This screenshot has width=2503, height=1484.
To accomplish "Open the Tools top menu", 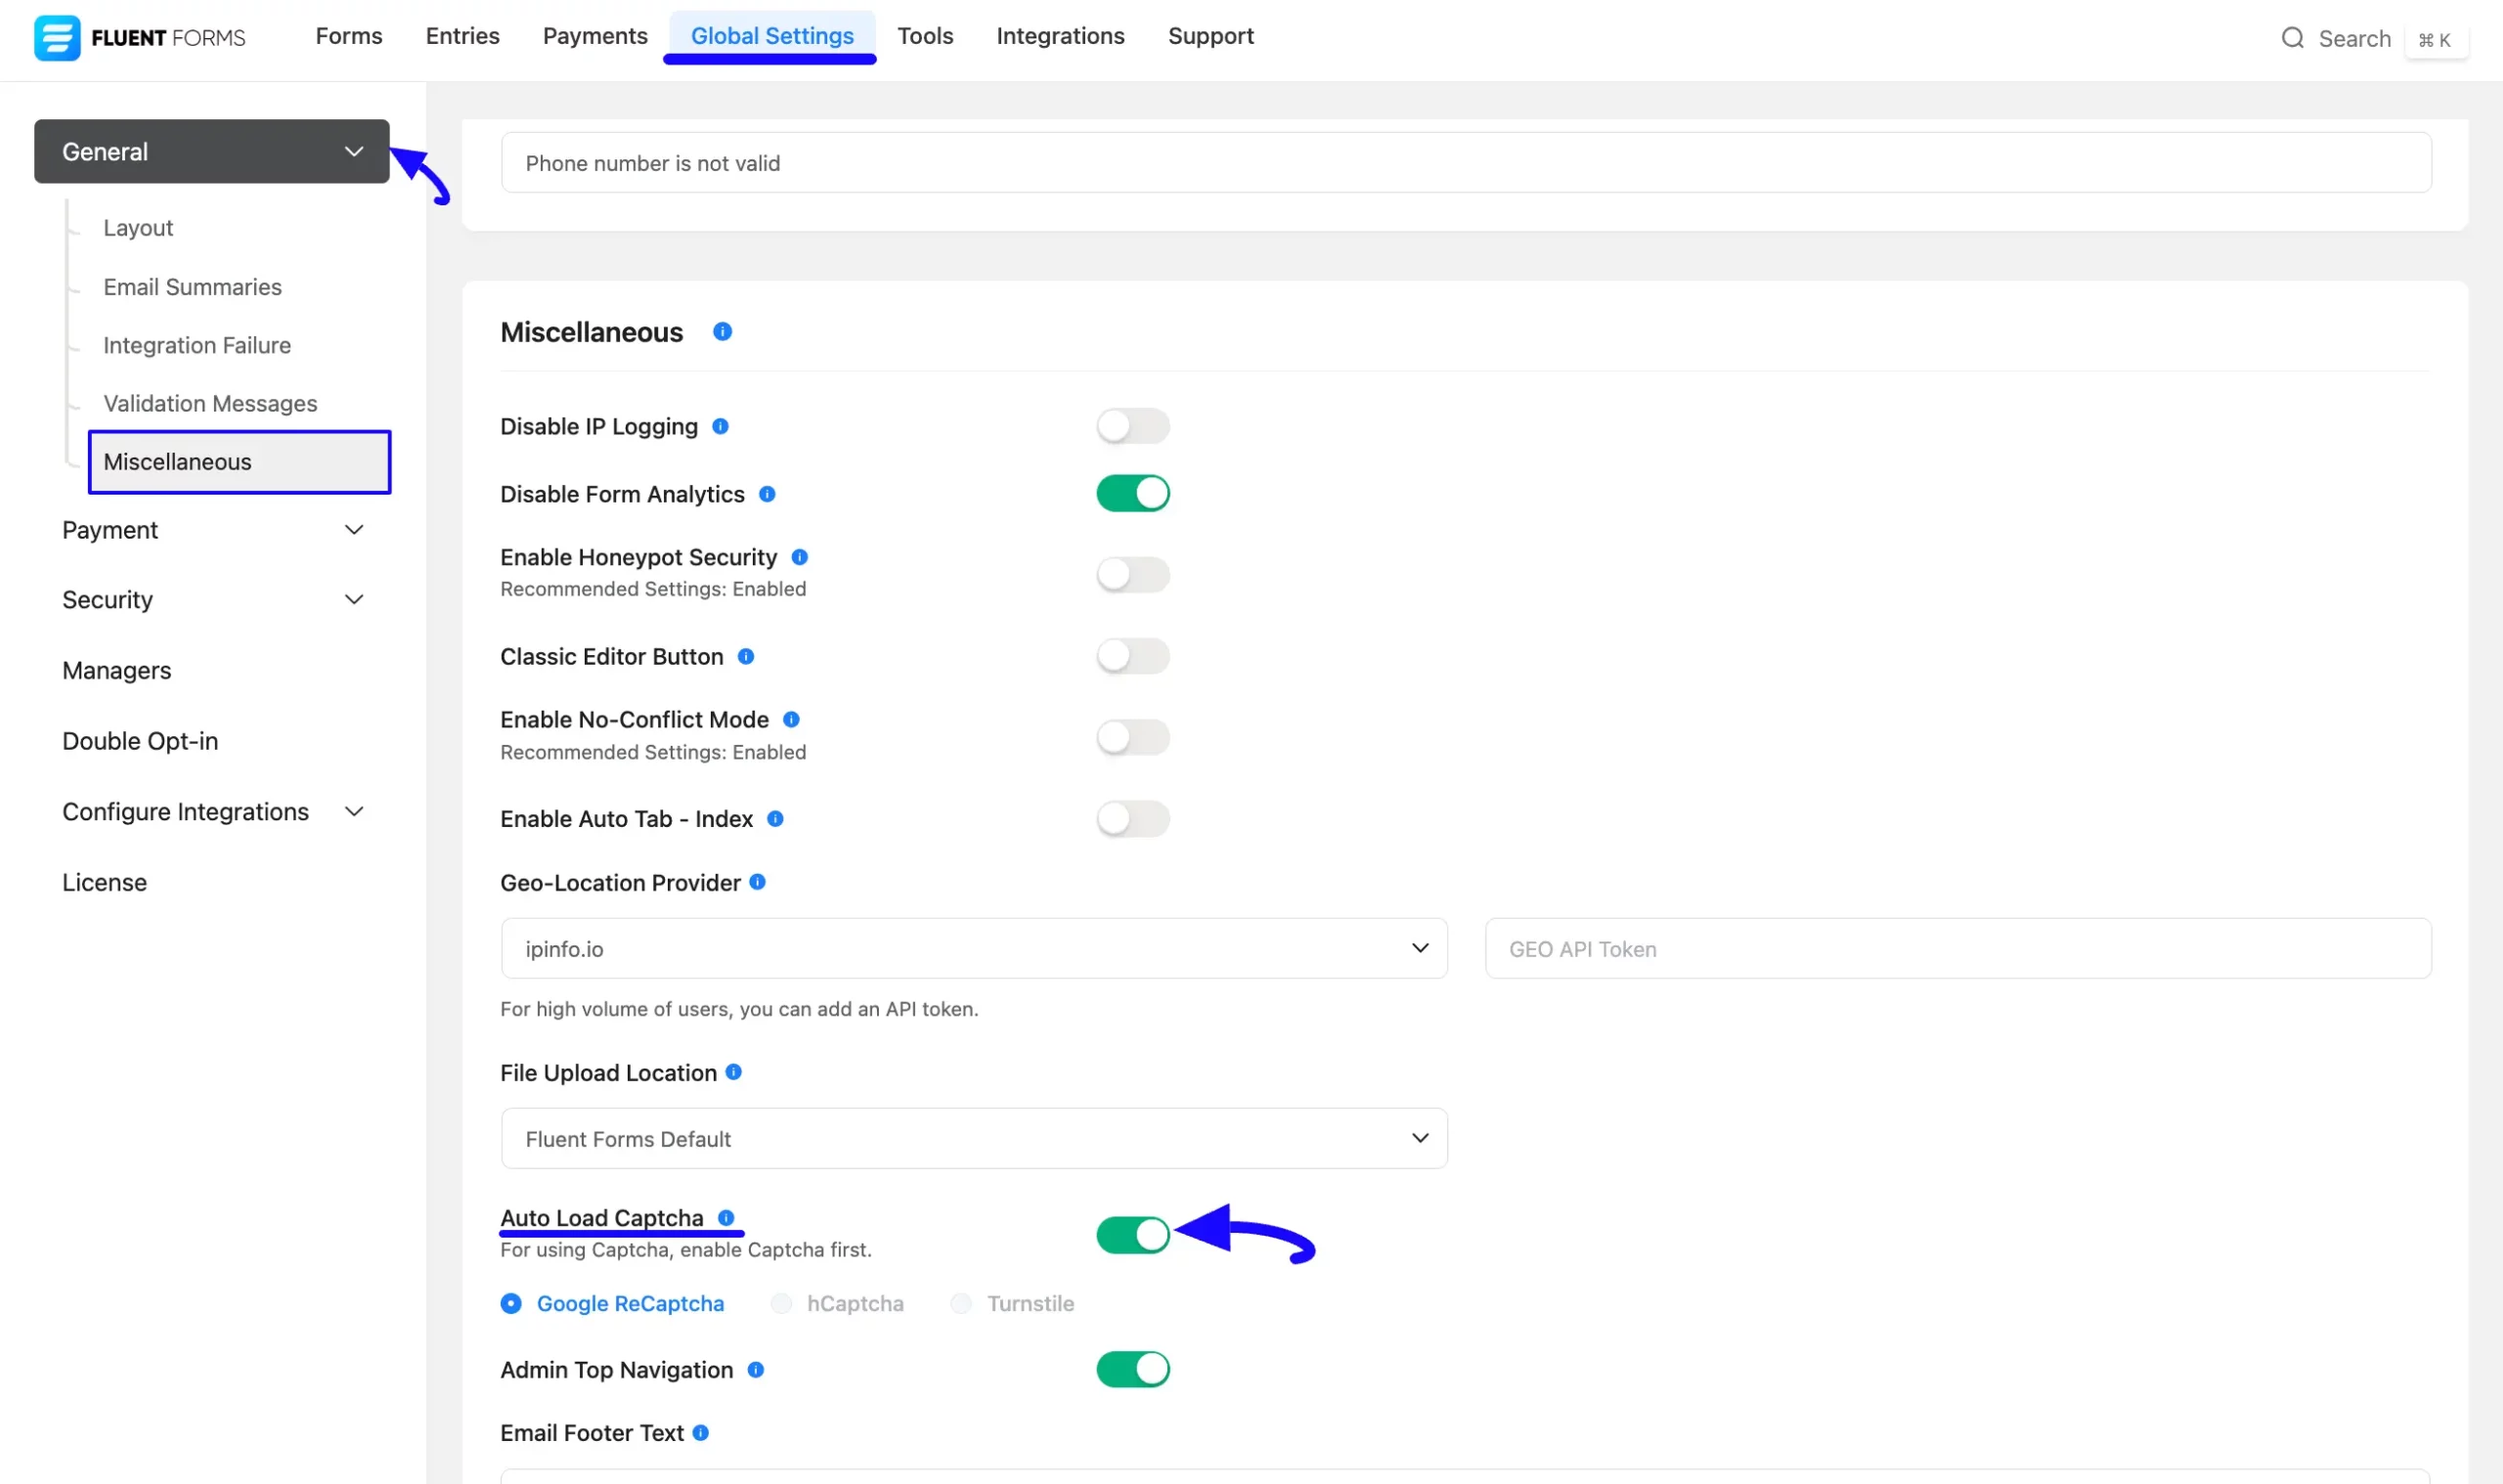I will click(925, 37).
